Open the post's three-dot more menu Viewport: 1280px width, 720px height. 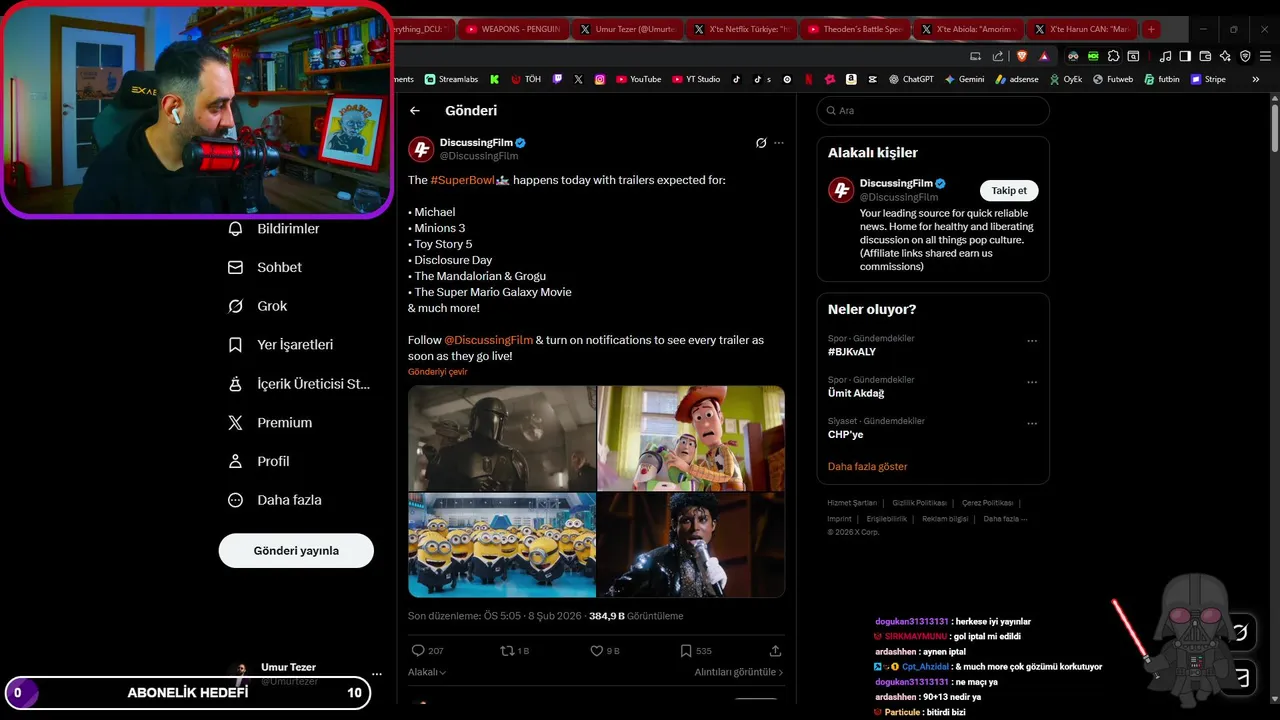tap(779, 143)
